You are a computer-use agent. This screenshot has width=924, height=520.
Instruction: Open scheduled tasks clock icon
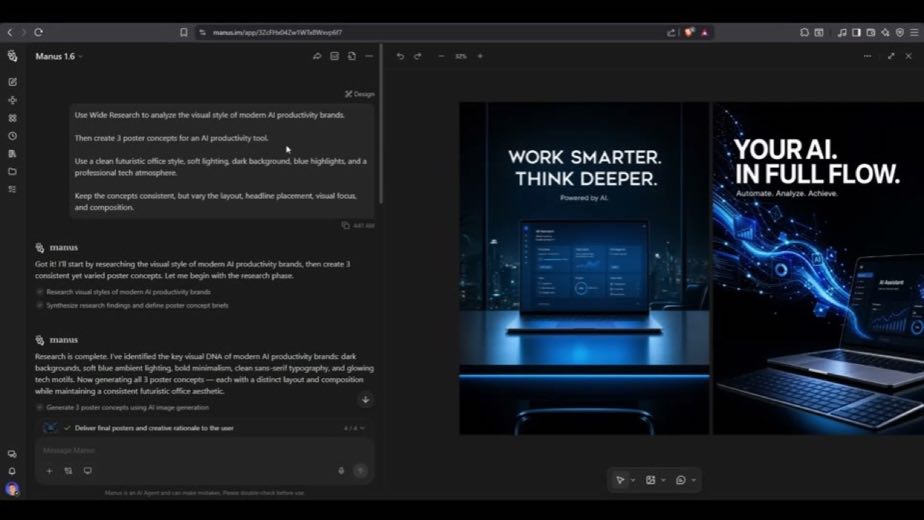pyautogui.click(x=12, y=136)
